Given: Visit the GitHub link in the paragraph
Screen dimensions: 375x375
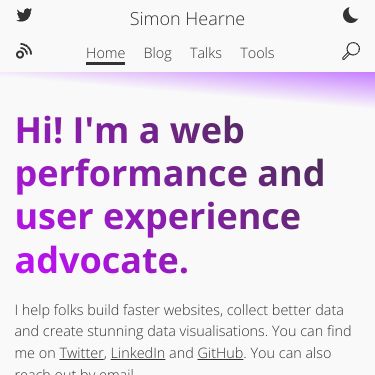Looking at the screenshot, I should coord(220,353).
